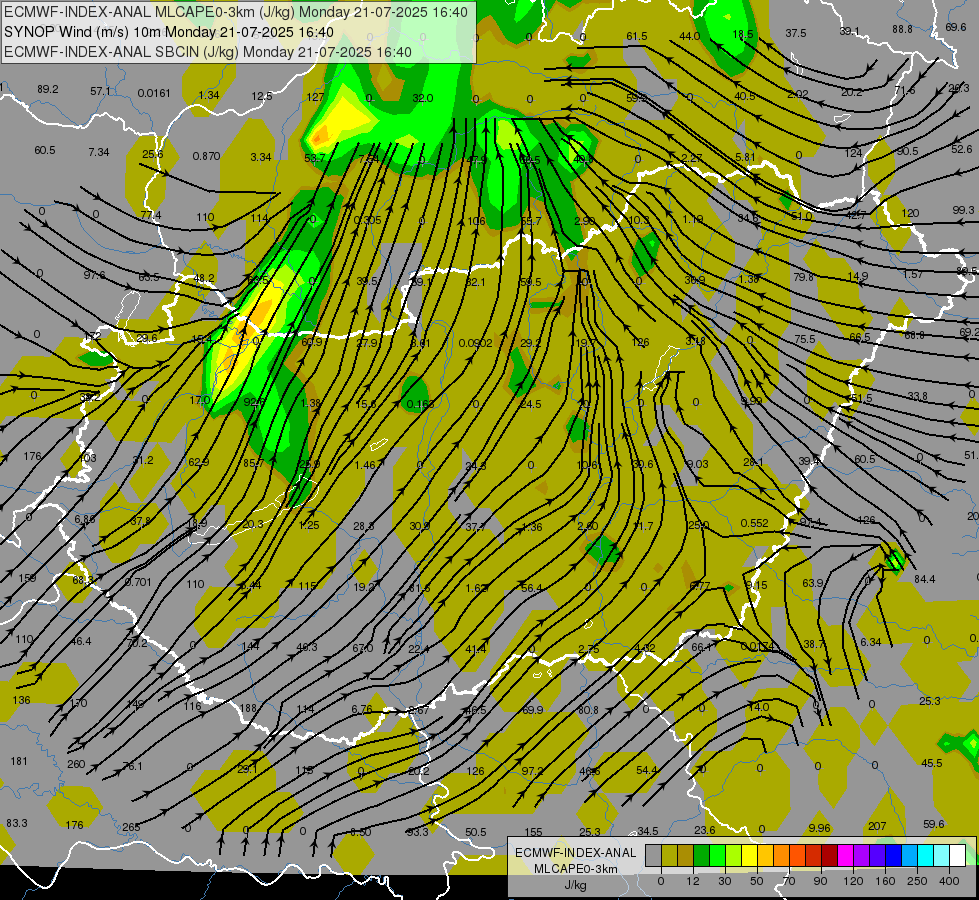Click the map value 127
The width and height of the screenshot is (979, 900).
[x=315, y=97]
